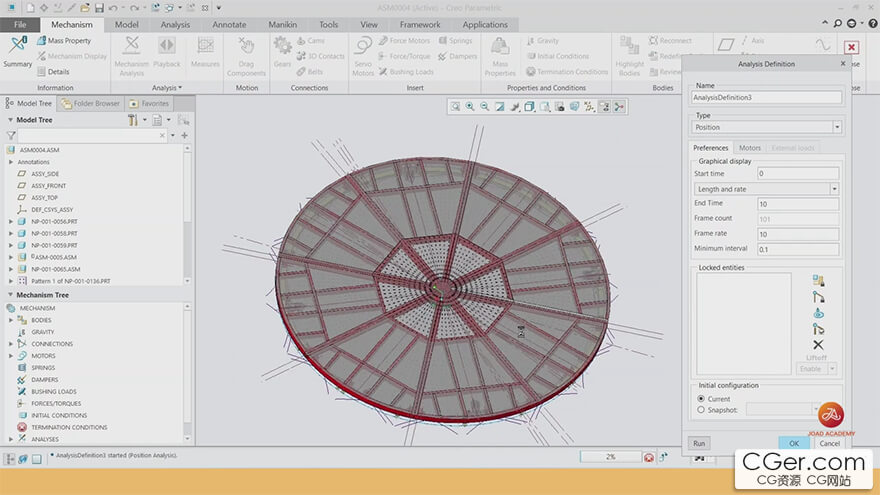Image resolution: width=880 pixels, height=495 pixels.
Task: Click the delete X icon beside Locked entities
Action: click(x=818, y=345)
